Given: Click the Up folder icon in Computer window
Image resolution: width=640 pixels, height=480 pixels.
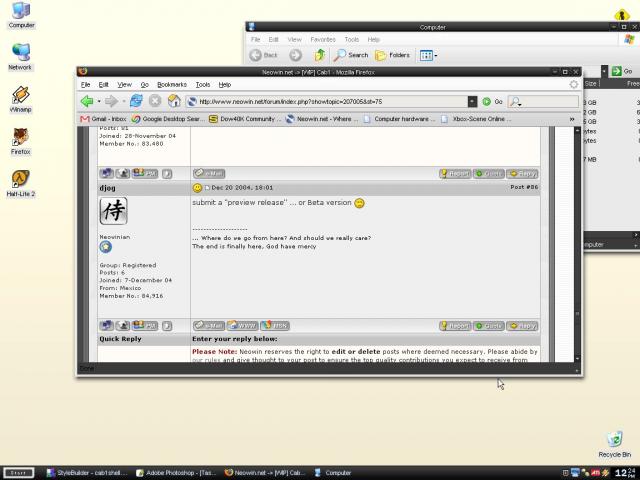Looking at the screenshot, I should click(320, 55).
